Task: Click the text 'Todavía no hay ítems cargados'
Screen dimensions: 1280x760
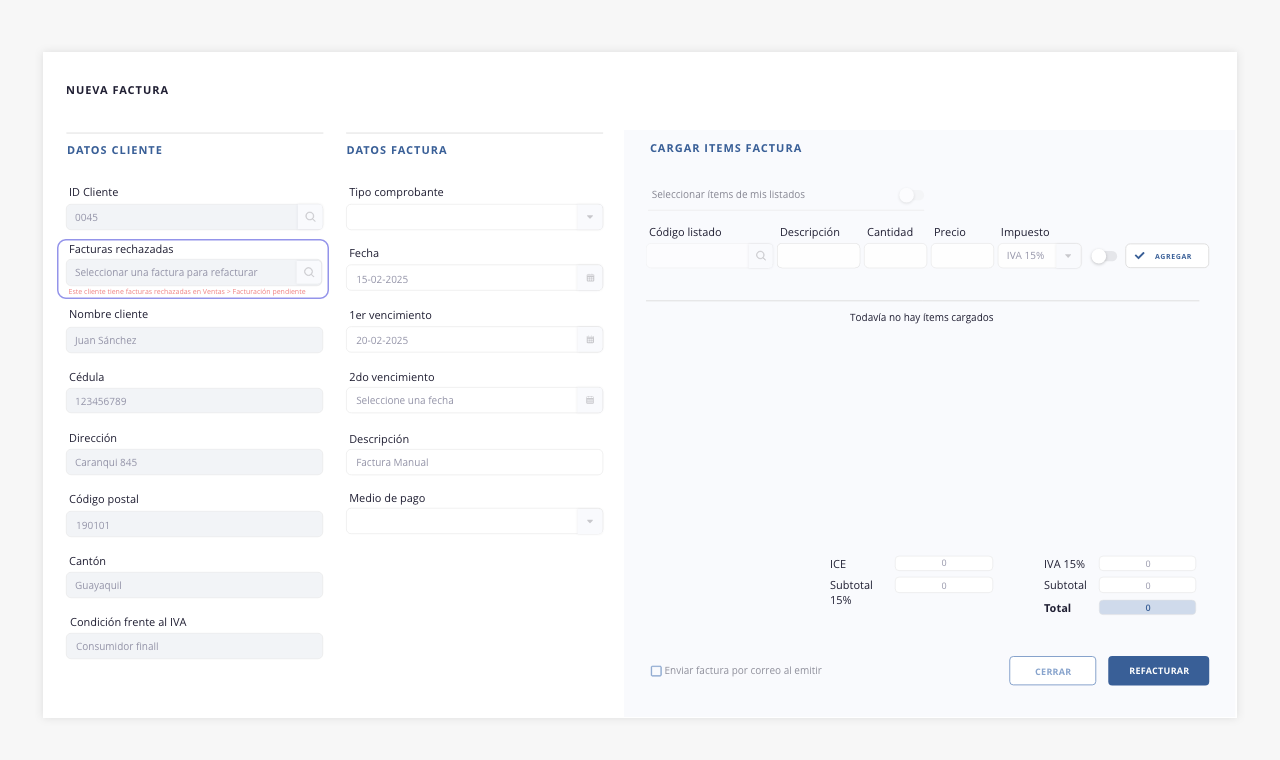Action: [922, 317]
